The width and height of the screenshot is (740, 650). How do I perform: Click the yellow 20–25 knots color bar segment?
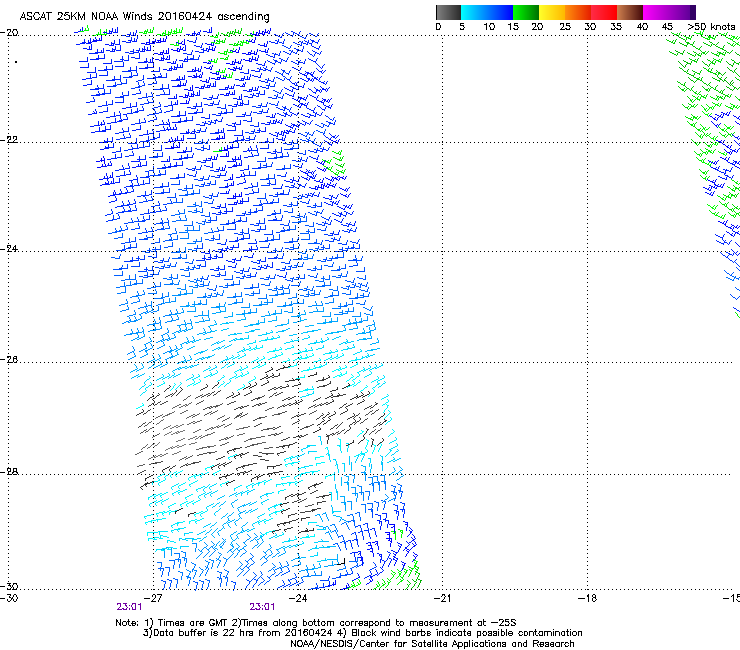click(552, 12)
